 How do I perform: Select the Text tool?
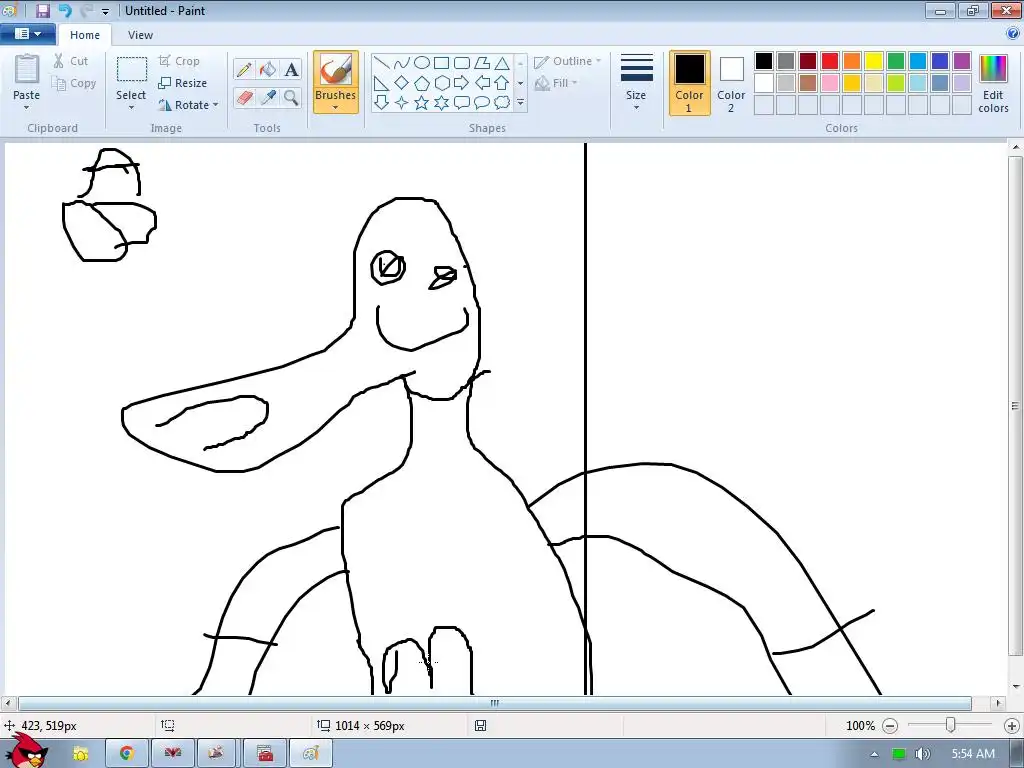click(291, 69)
